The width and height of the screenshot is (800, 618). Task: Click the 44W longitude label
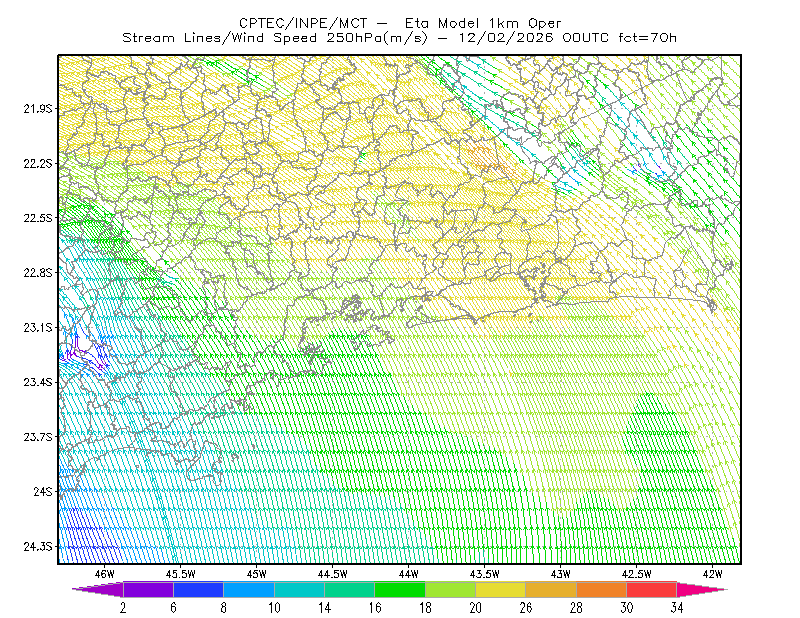pyautogui.click(x=409, y=574)
